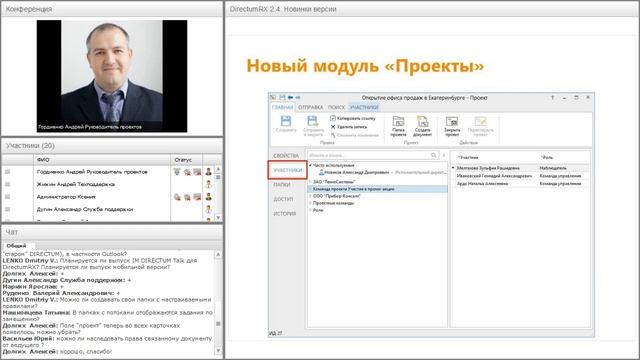The height and width of the screenshot is (360, 640).
Task: Click the user avatar icon in Администратор Ксения row
Action: tap(209, 197)
